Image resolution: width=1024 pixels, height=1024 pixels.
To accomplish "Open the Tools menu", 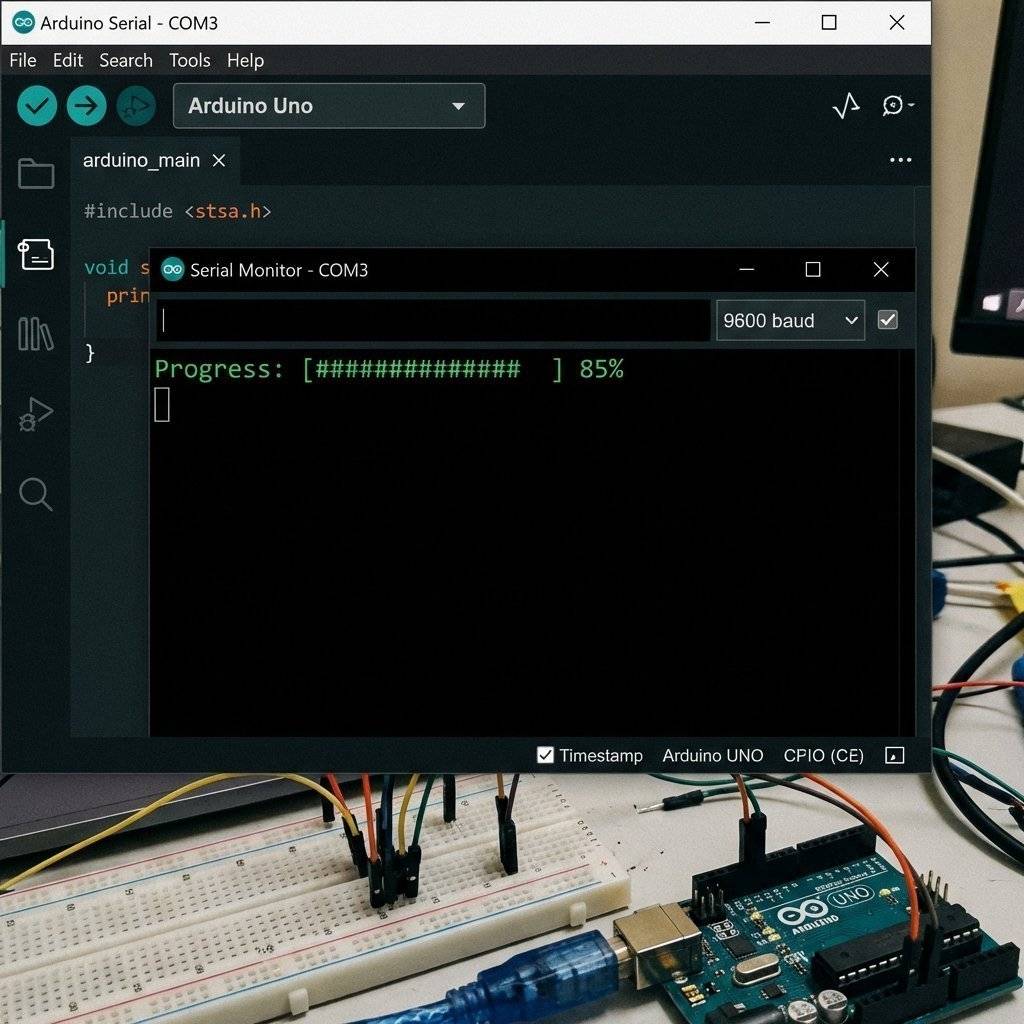I will click(x=190, y=60).
